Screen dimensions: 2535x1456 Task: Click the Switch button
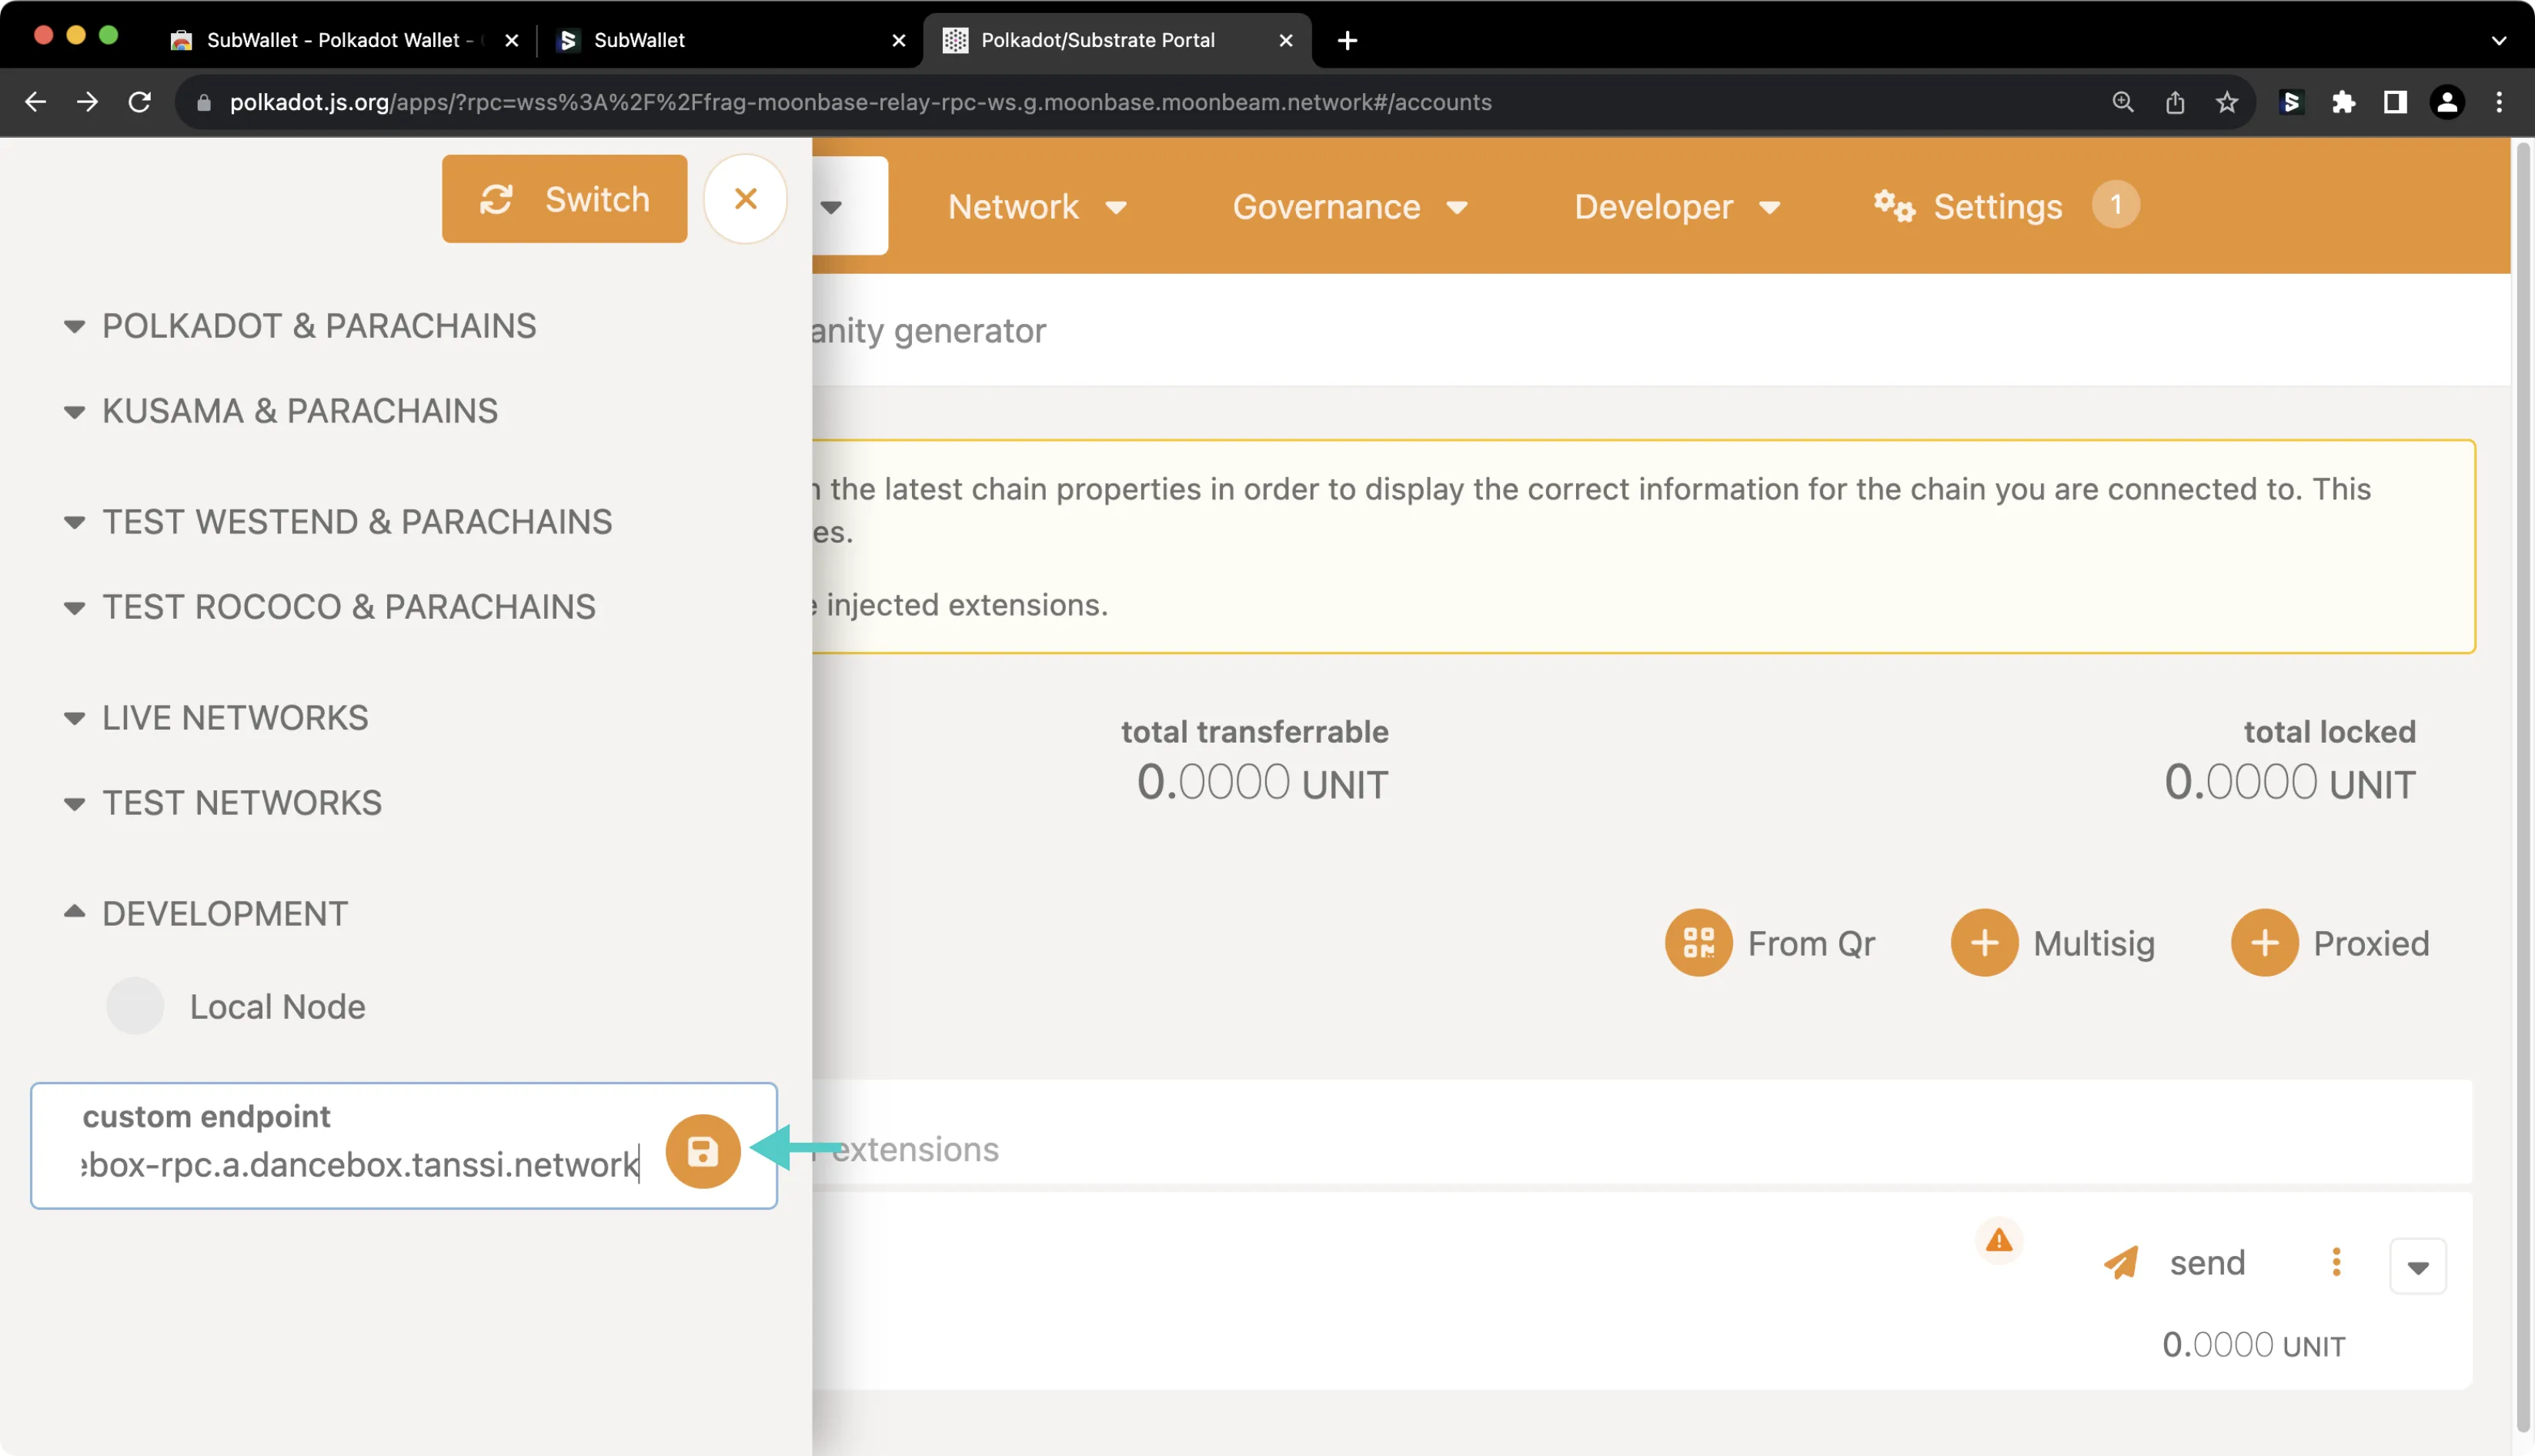(x=564, y=198)
